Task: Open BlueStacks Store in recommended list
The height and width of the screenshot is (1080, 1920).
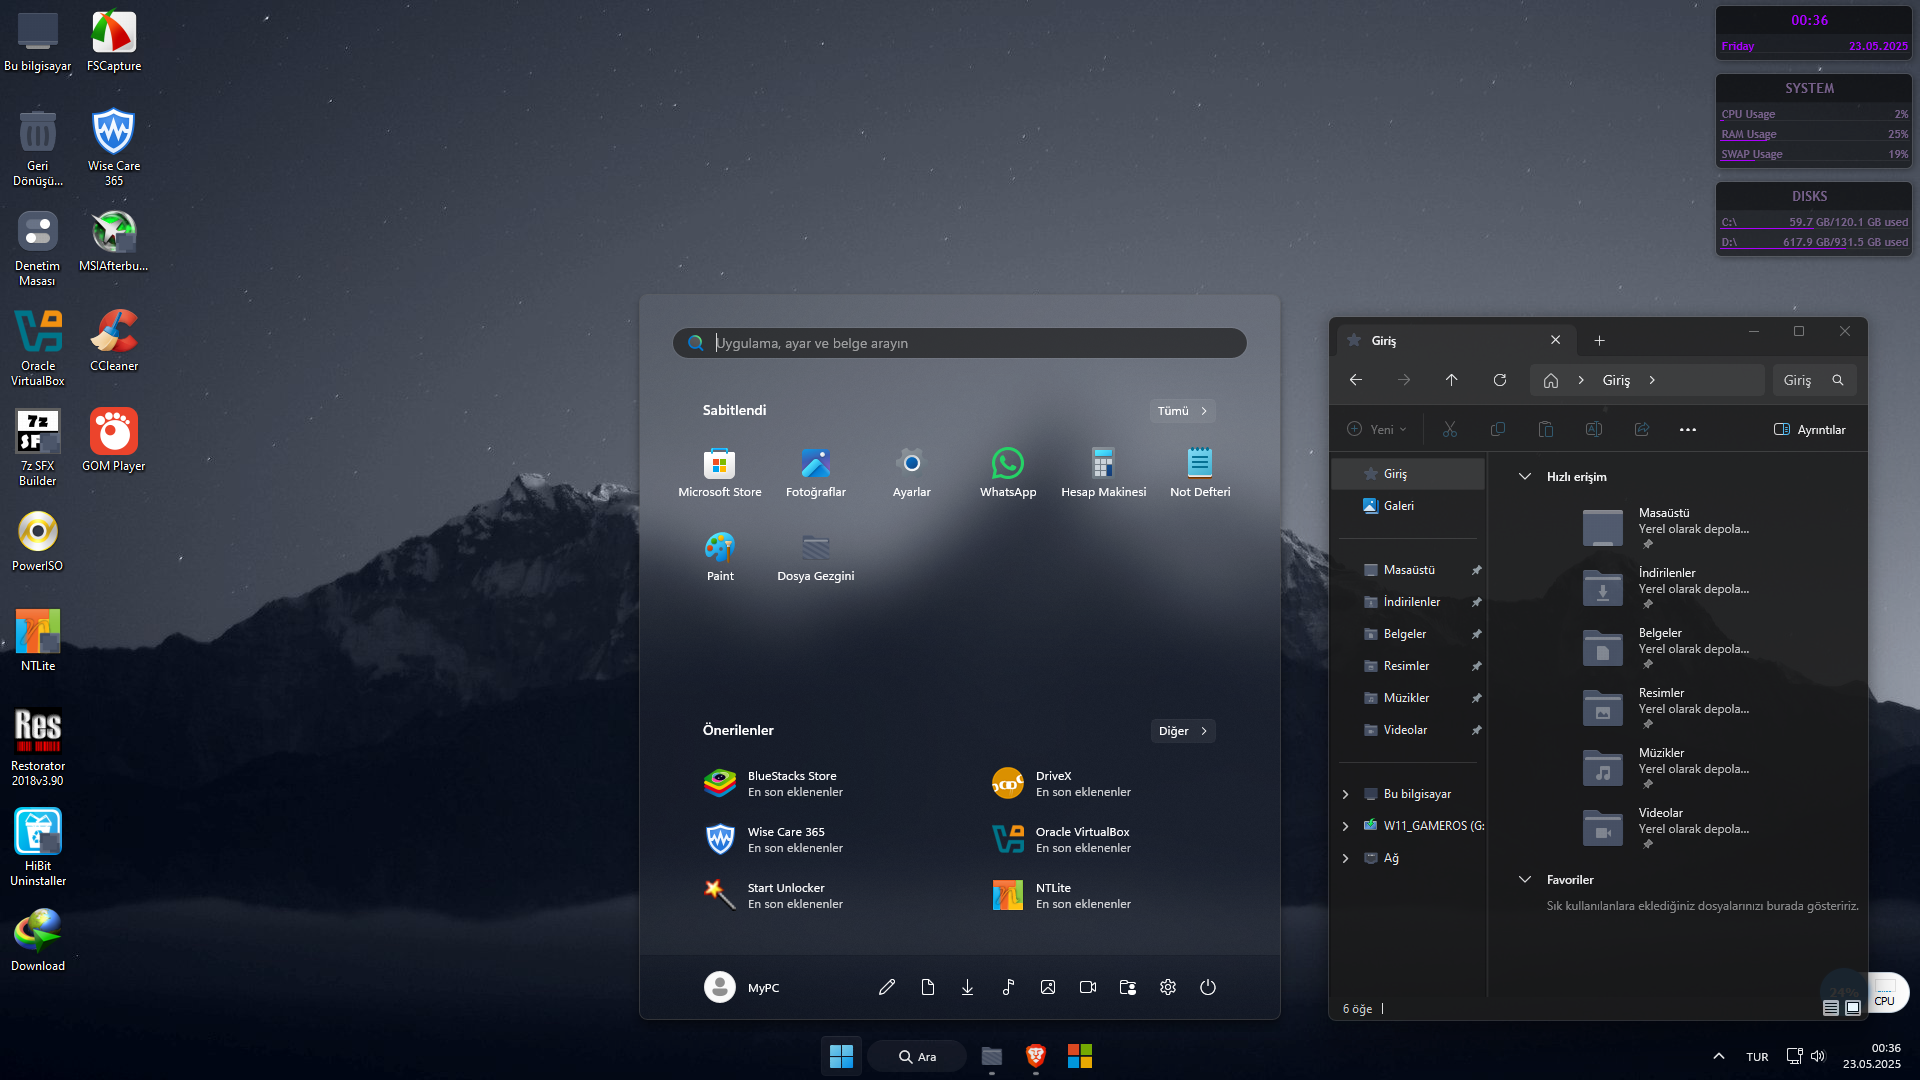Action: click(775, 784)
